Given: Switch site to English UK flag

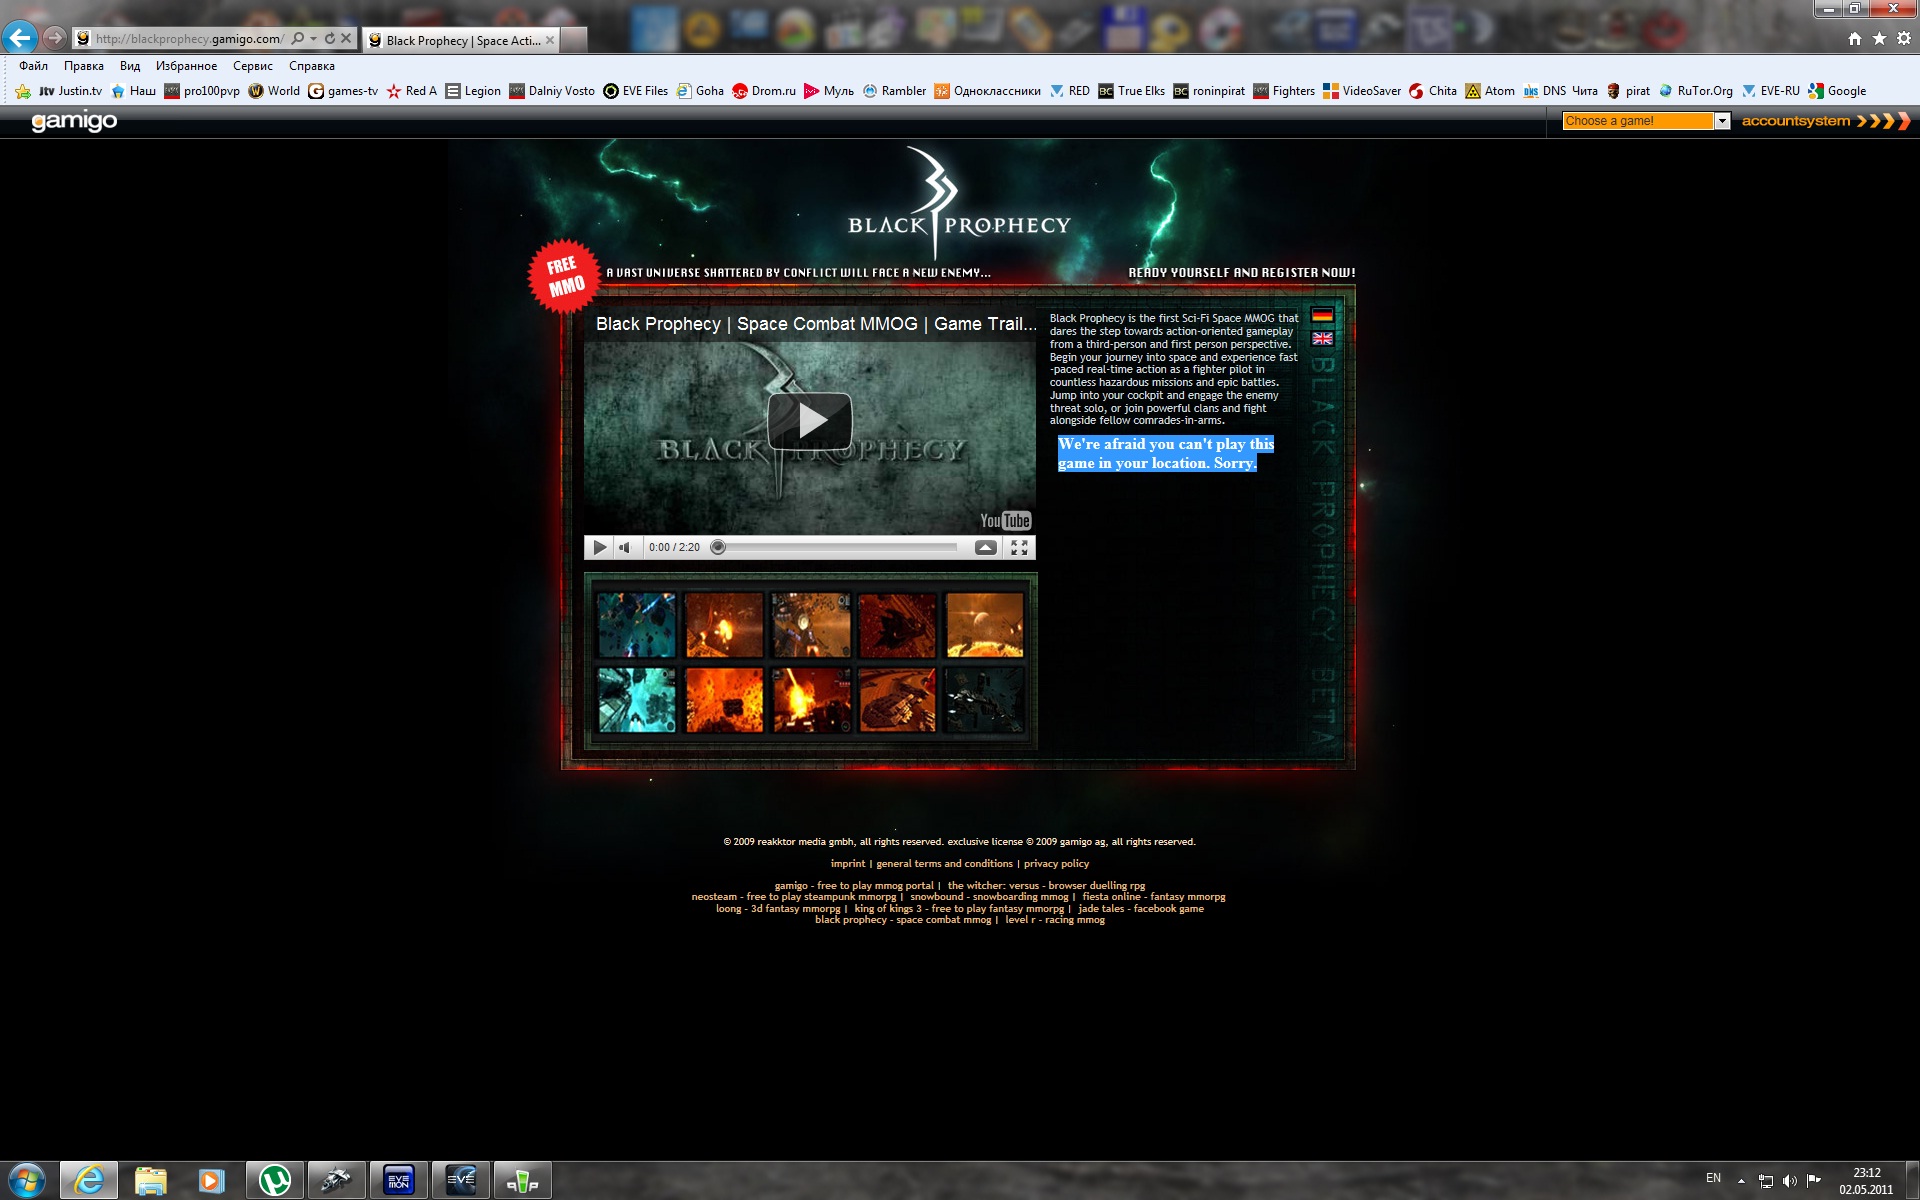Looking at the screenshot, I should 1322,338.
